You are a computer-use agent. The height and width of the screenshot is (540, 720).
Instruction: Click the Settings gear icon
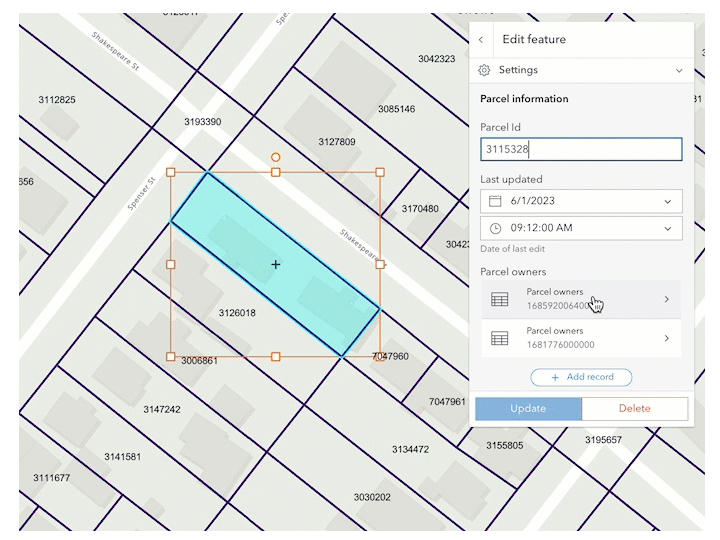pyautogui.click(x=484, y=70)
